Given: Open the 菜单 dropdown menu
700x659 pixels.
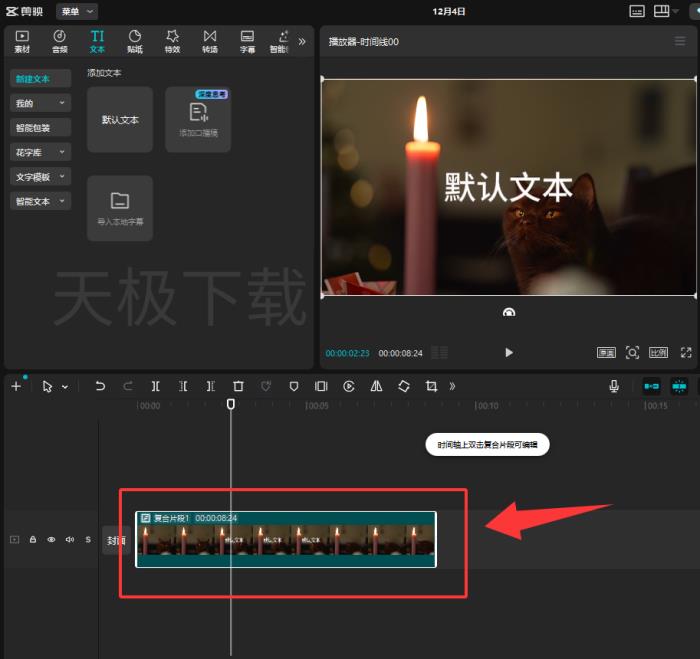Looking at the screenshot, I should coord(76,11).
